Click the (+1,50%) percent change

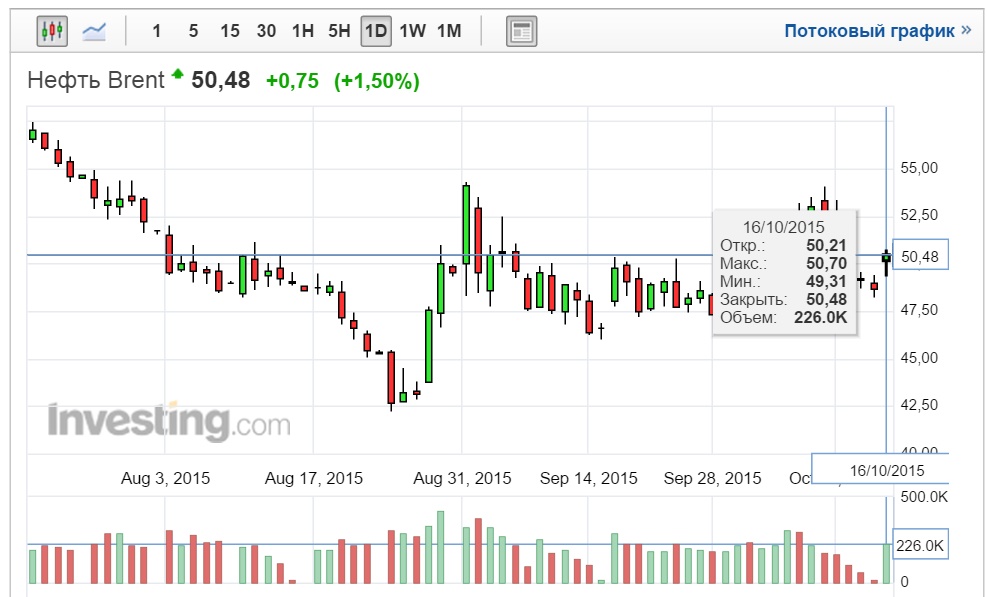click(x=376, y=82)
